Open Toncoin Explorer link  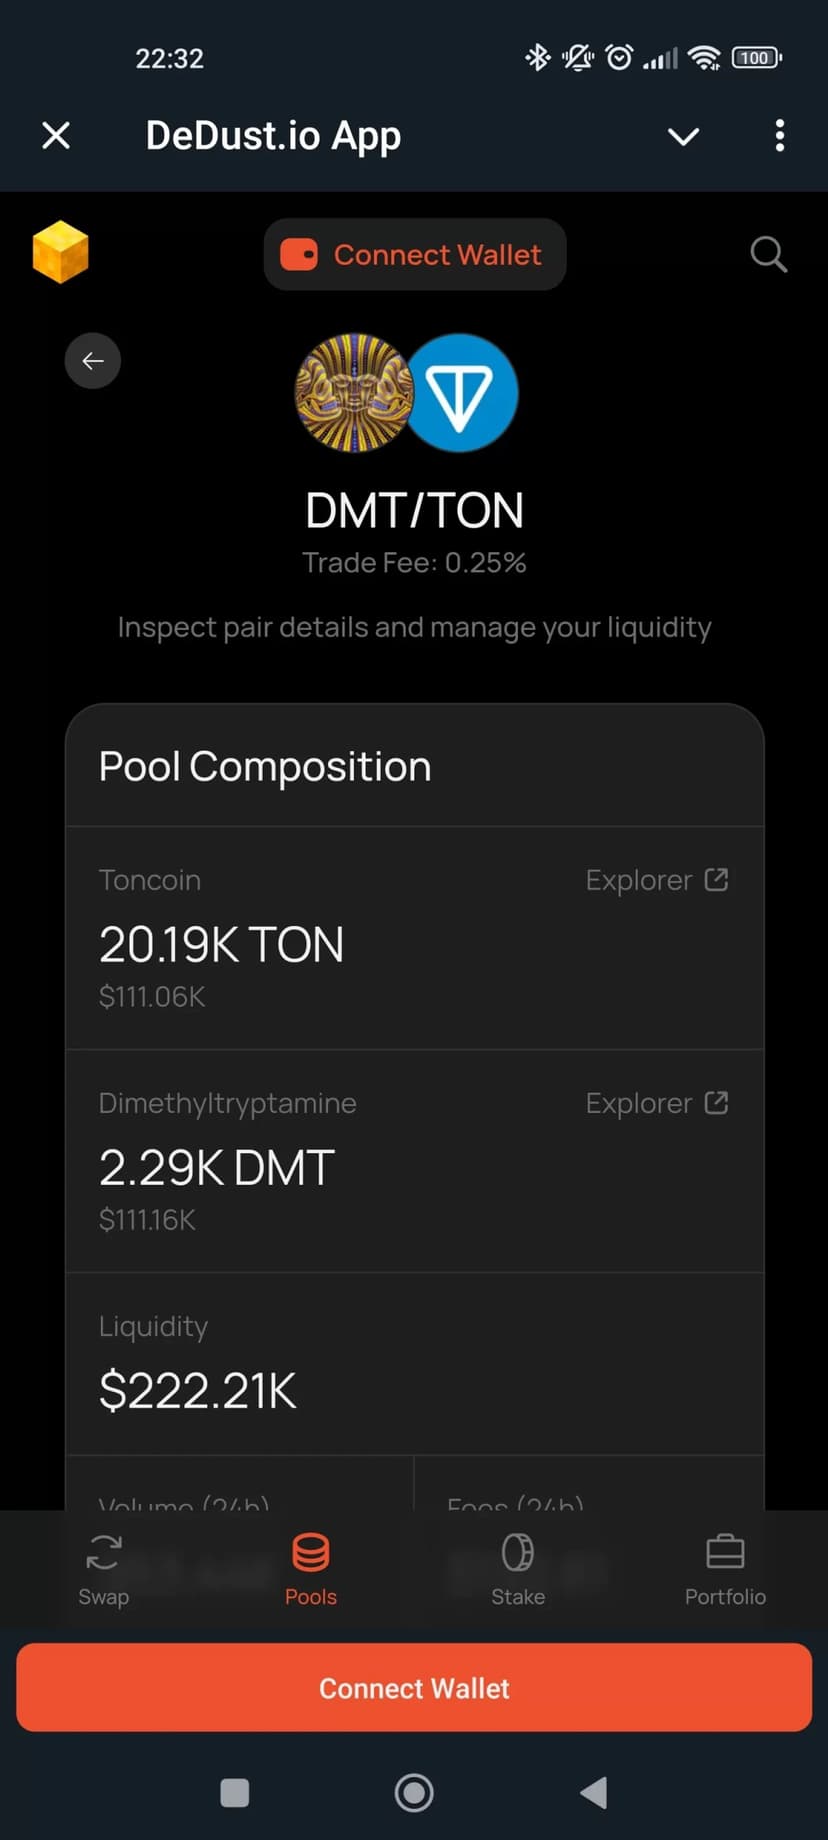(x=656, y=880)
